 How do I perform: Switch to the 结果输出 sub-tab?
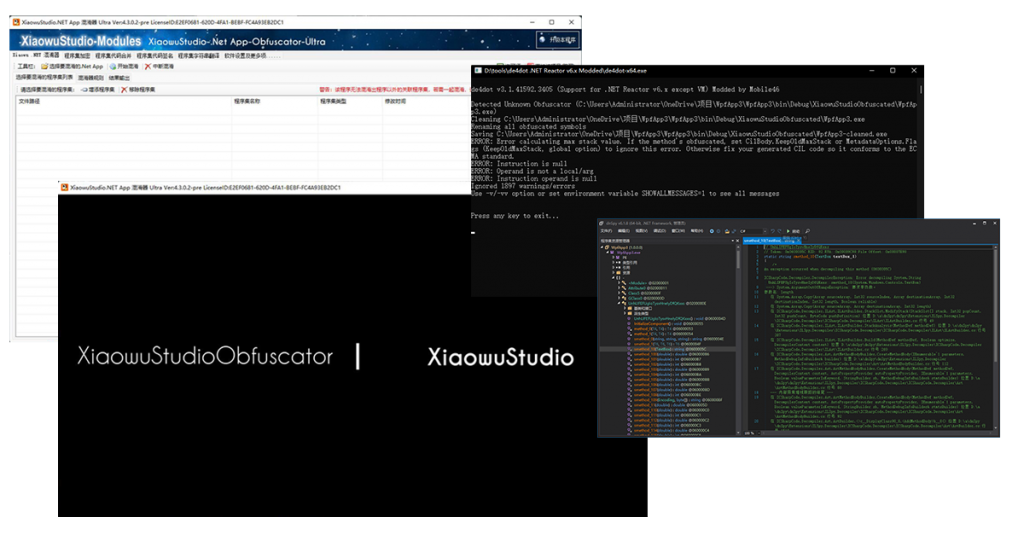(x=120, y=78)
